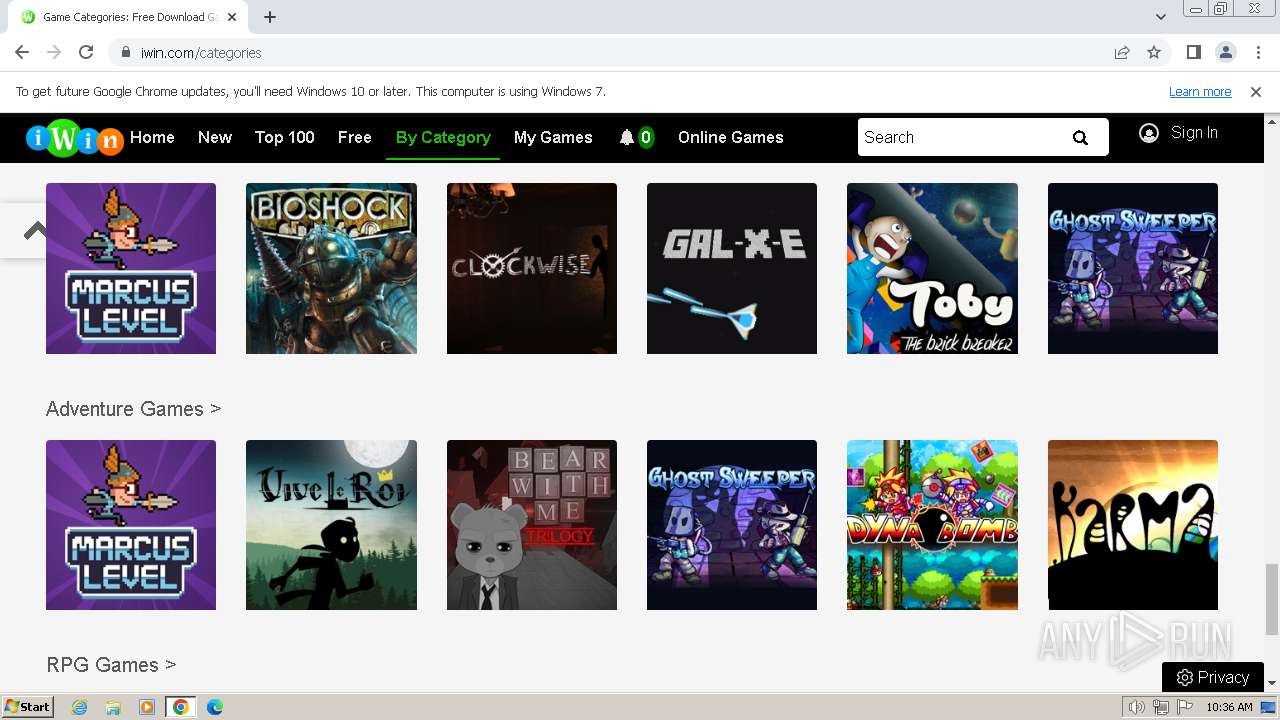Select the By Category menu item
Screen dimensions: 1280x720
[x=443, y=138]
